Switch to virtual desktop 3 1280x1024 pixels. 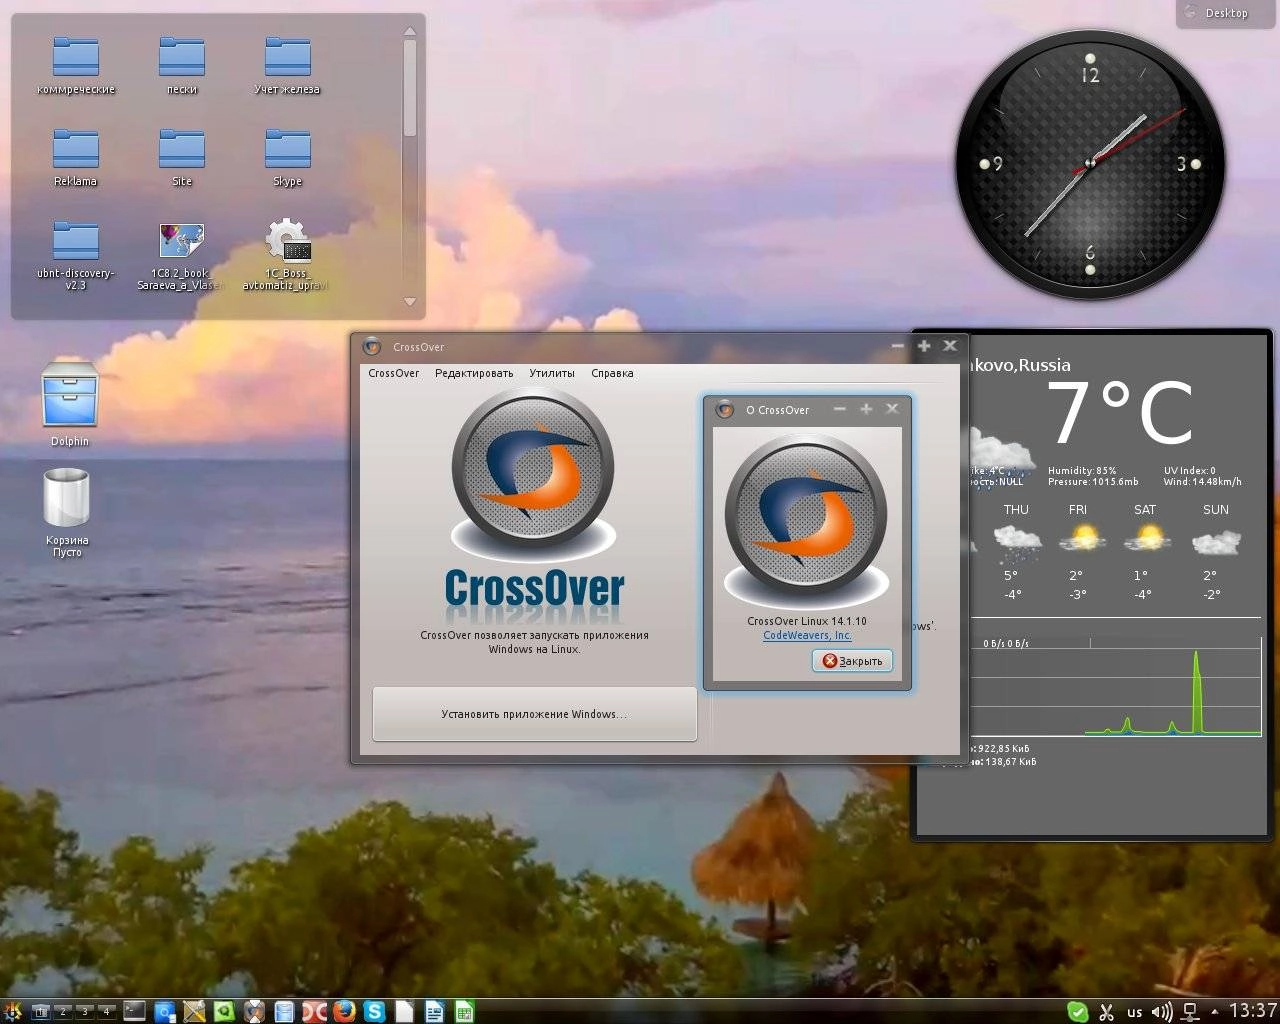(x=85, y=1011)
